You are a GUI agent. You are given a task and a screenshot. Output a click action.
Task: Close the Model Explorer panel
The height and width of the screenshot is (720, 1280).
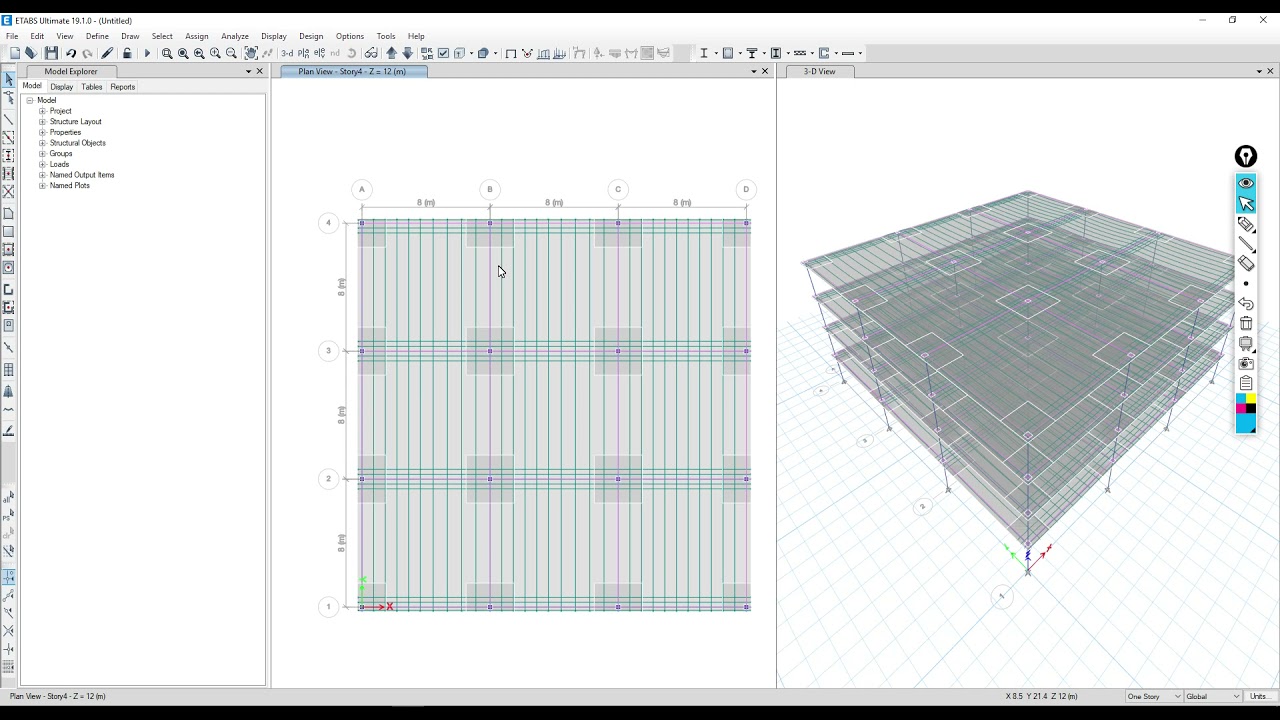[260, 71]
